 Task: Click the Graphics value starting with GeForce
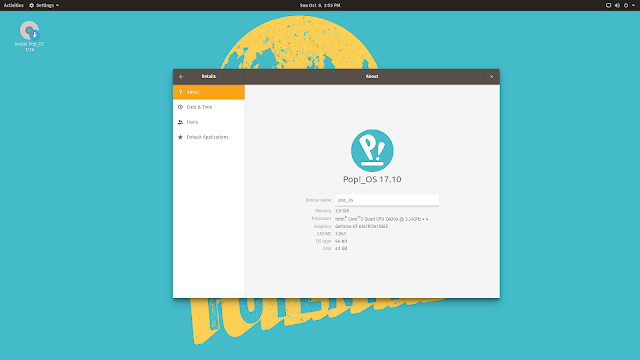[362, 226]
